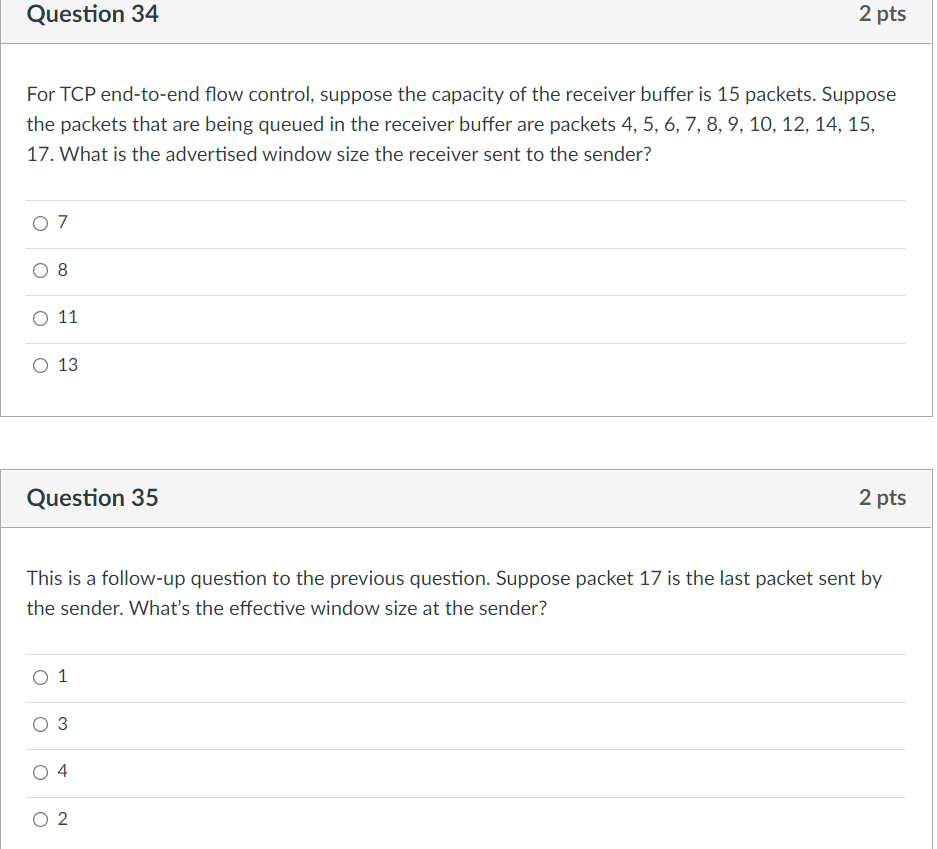Select answer option 3 for Question 35
Screen dimensions: 937x849
[40, 725]
